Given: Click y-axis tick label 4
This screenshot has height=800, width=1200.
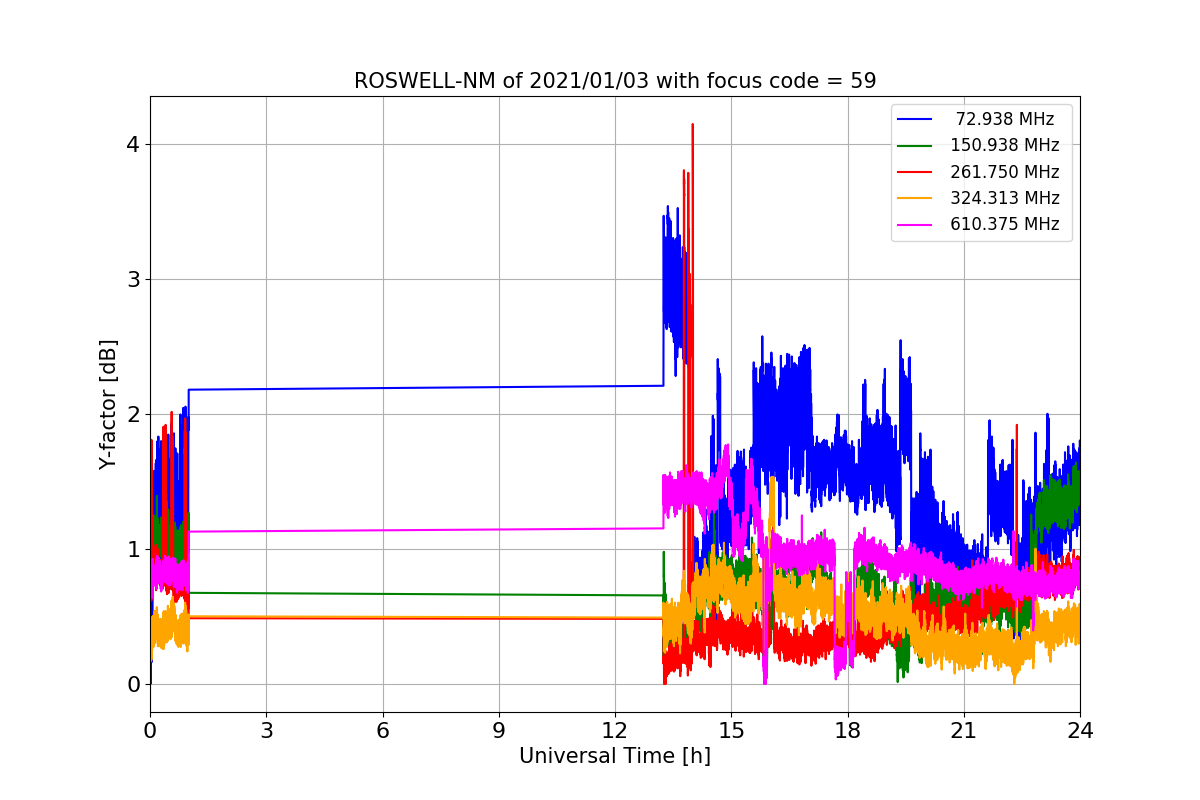Looking at the screenshot, I should tap(133, 144).
